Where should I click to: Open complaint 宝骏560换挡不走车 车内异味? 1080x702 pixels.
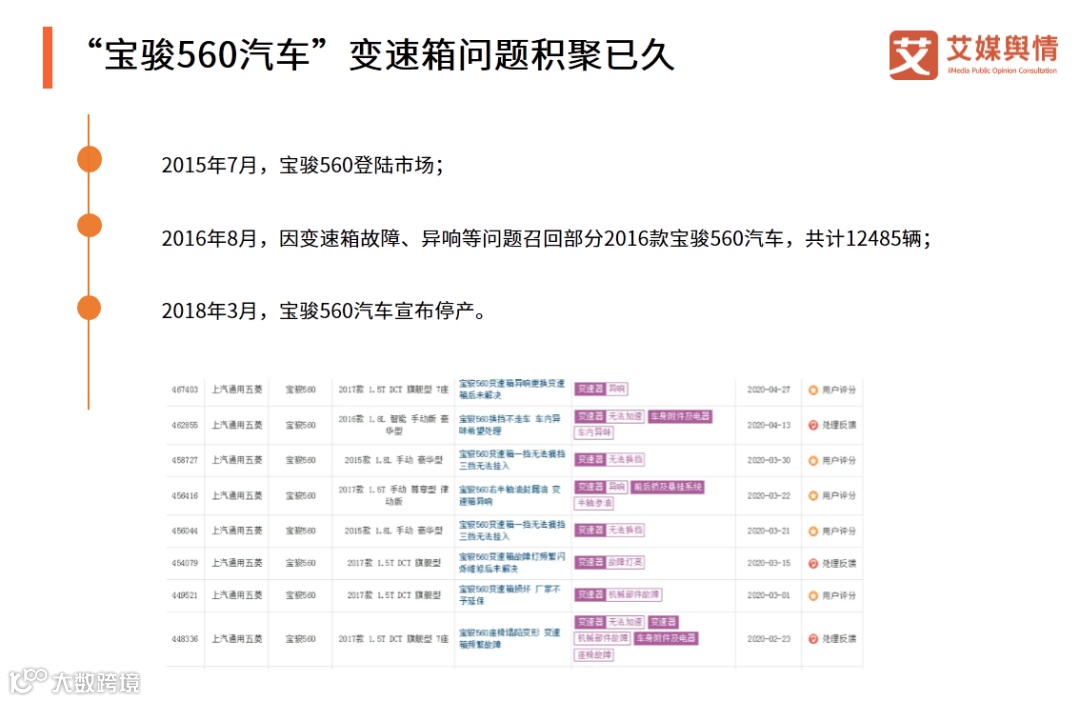(510, 424)
